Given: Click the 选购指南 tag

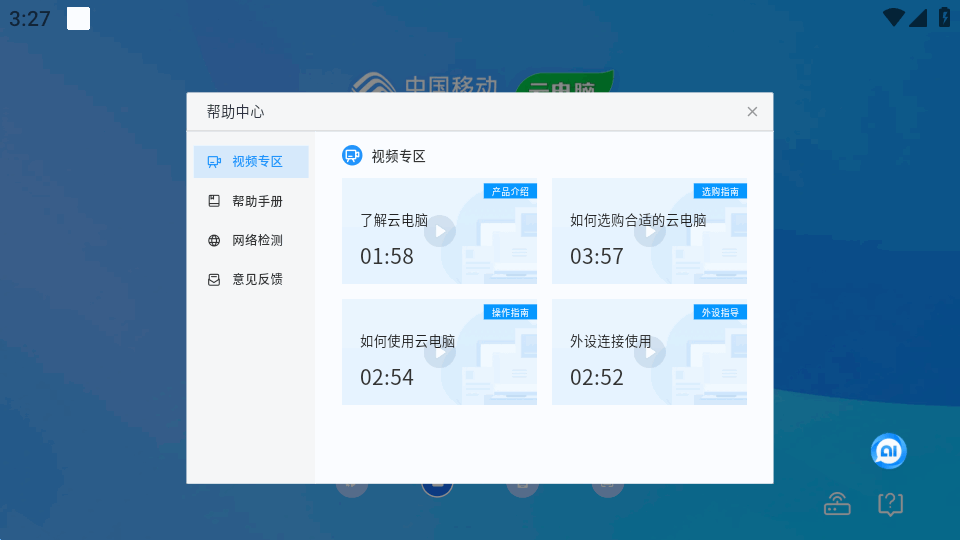Looking at the screenshot, I should [x=720, y=191].
